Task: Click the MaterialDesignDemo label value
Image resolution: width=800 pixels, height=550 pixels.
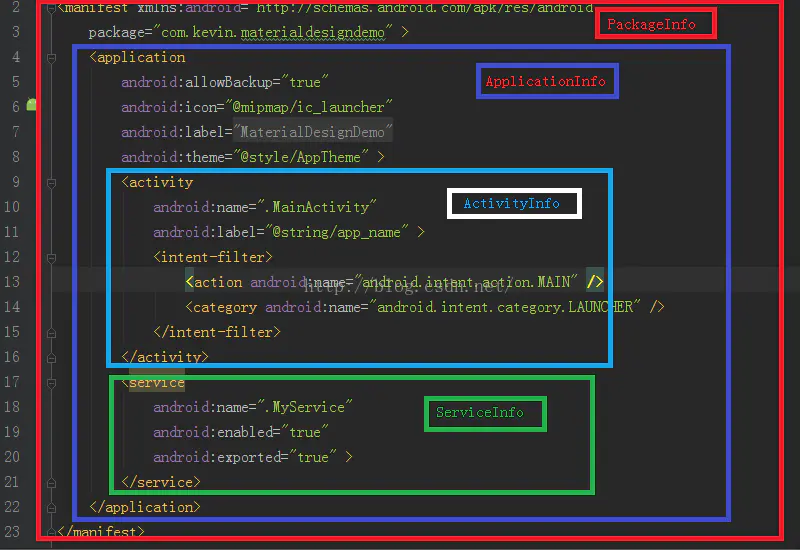Action: (312, 132)
